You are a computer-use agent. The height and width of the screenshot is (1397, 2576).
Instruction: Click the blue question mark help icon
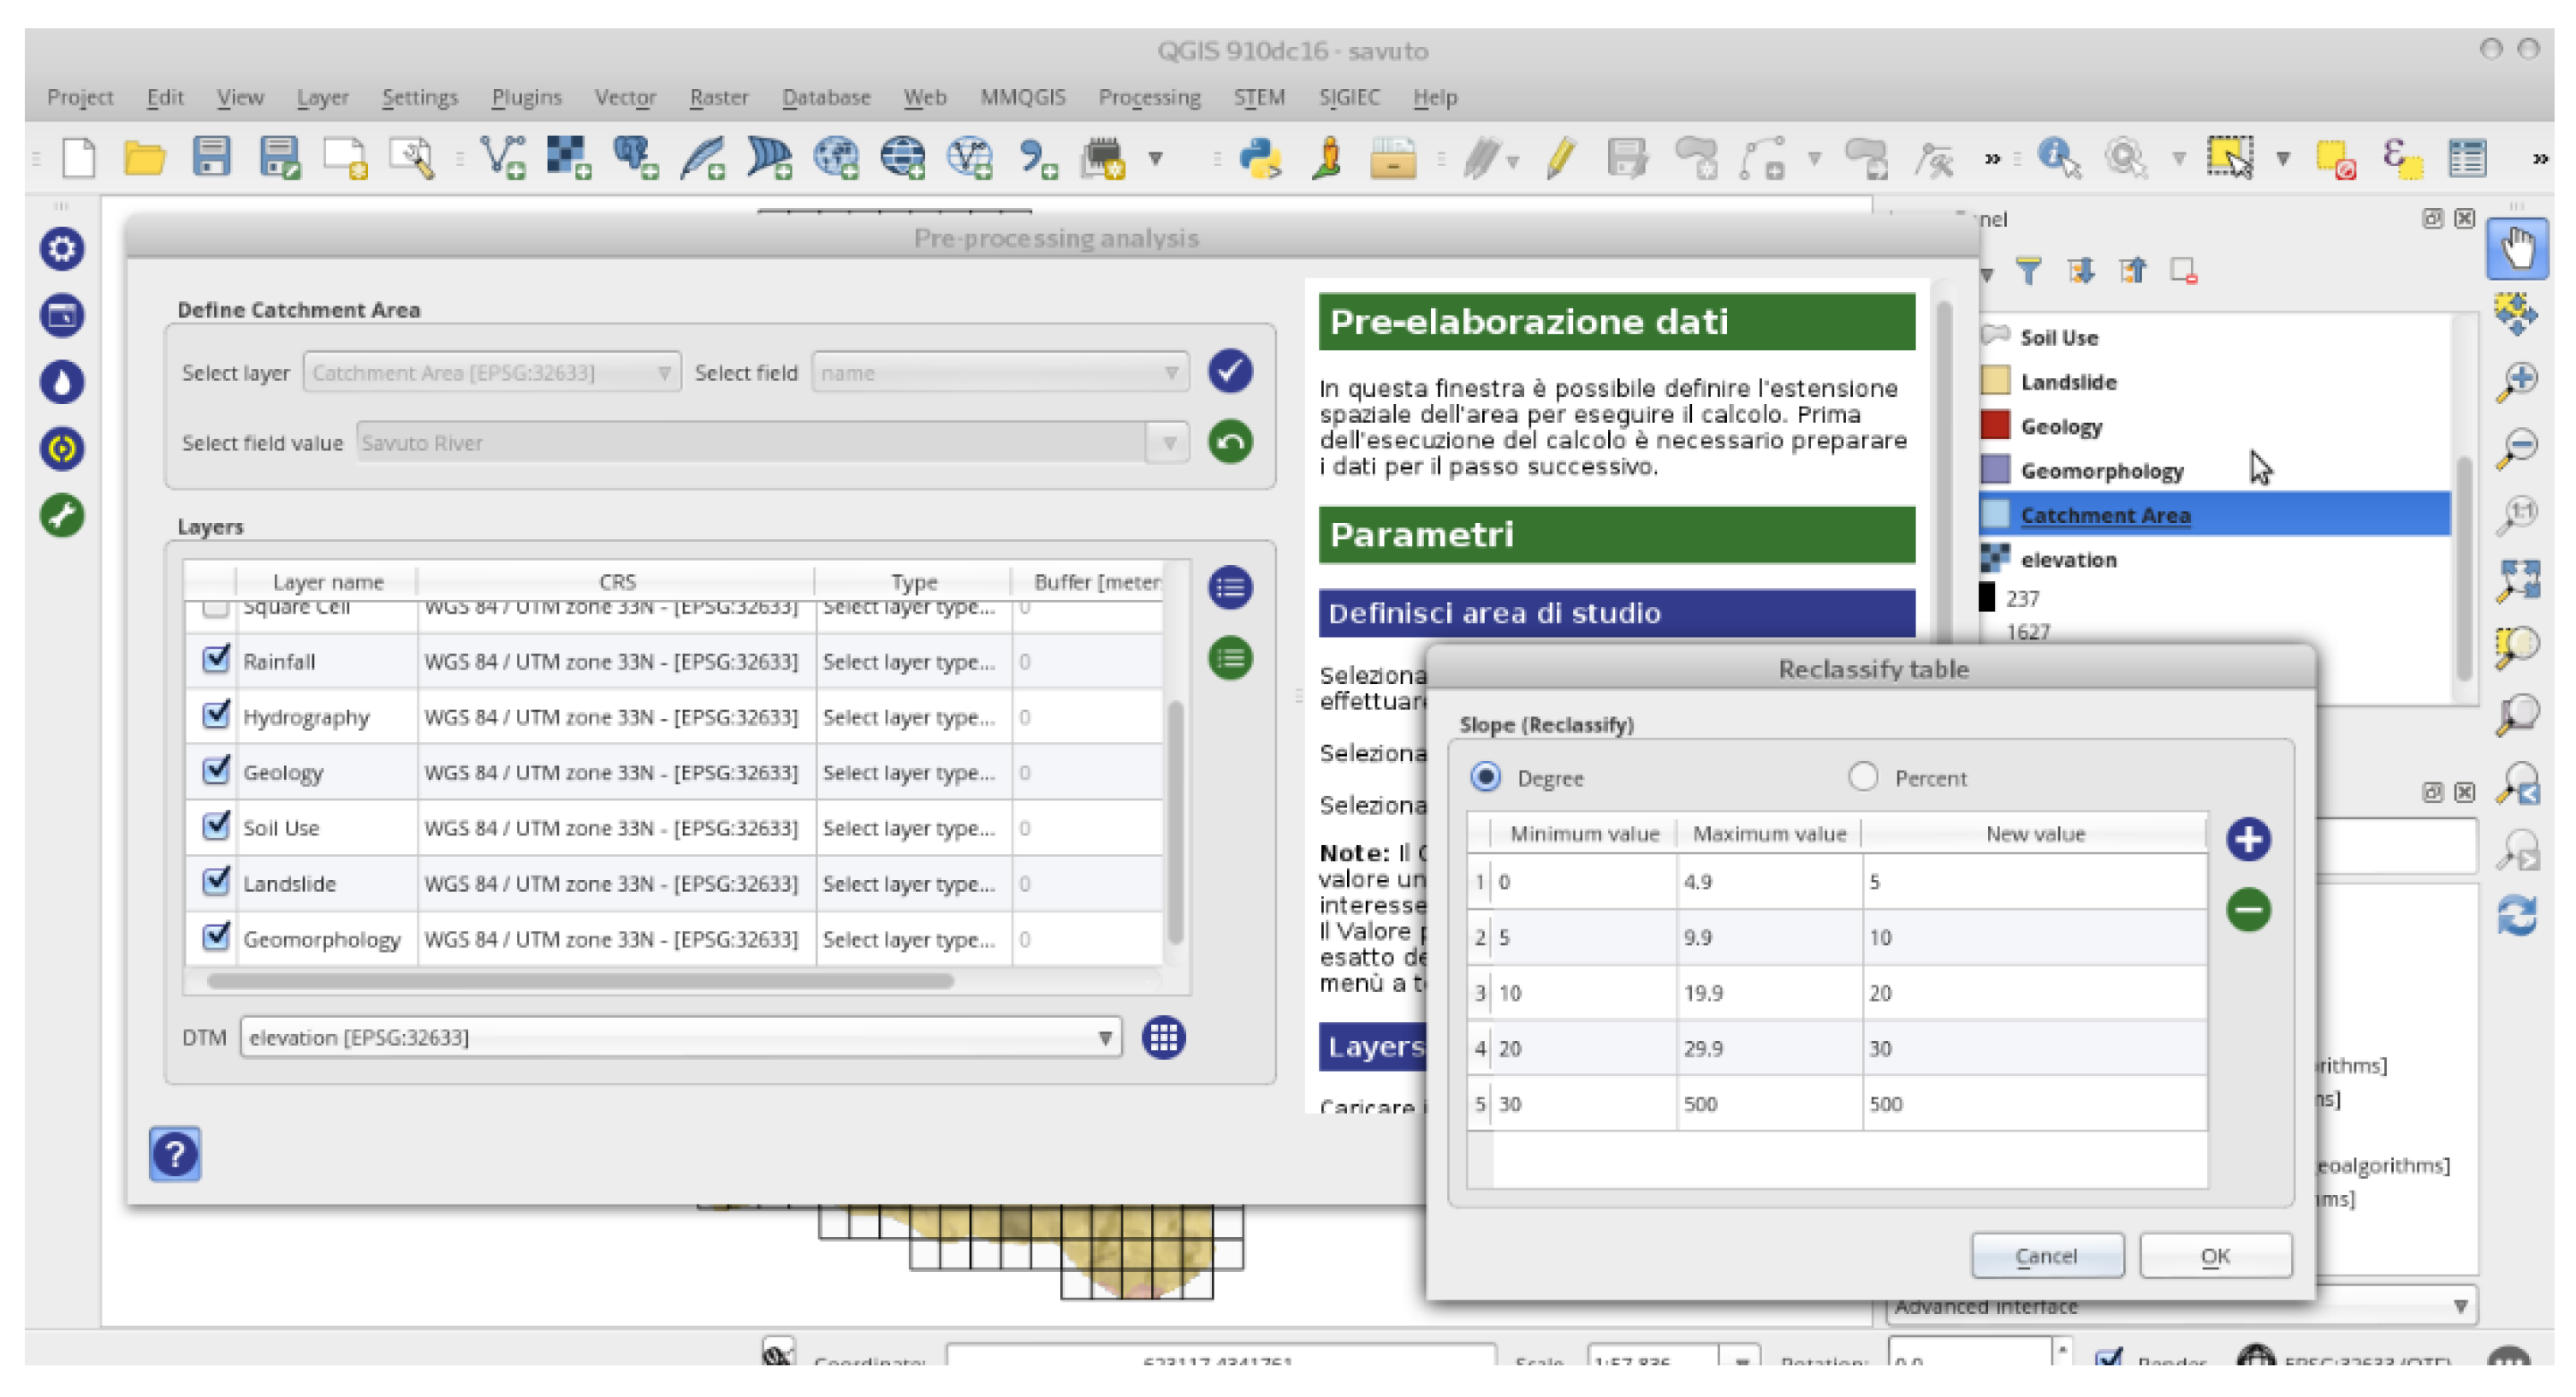coord(175,1154)
